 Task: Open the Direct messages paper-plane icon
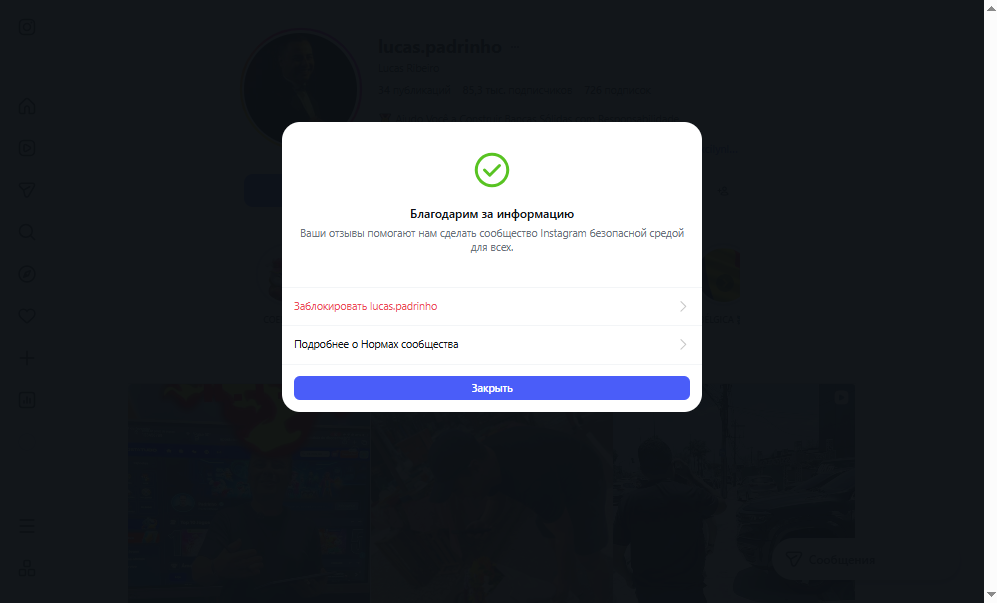click(x=27, y=190)
